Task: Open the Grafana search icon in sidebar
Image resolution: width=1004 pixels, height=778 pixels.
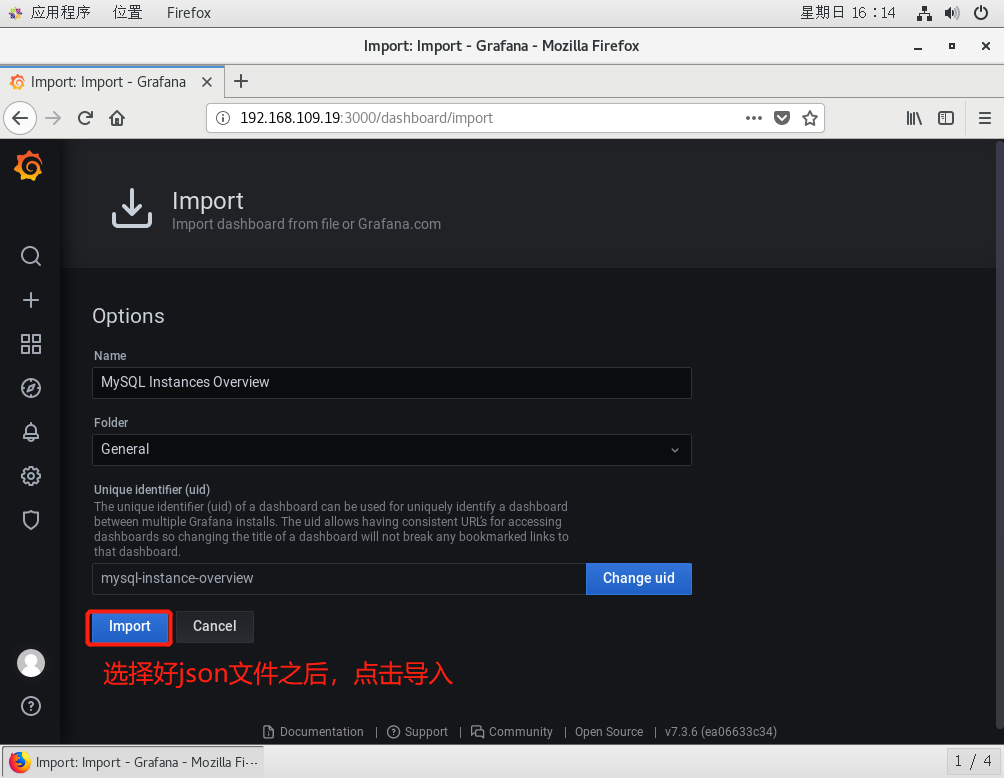Action: click(31, 256)
